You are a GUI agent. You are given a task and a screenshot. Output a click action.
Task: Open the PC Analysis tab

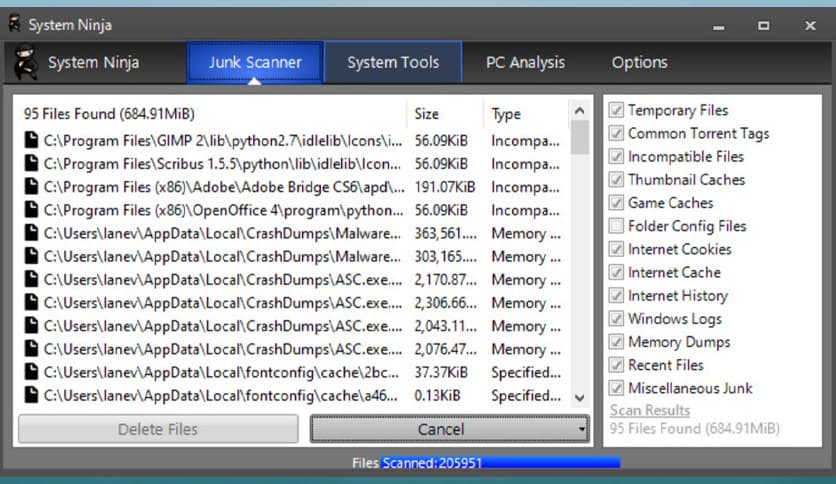point(525,62)
